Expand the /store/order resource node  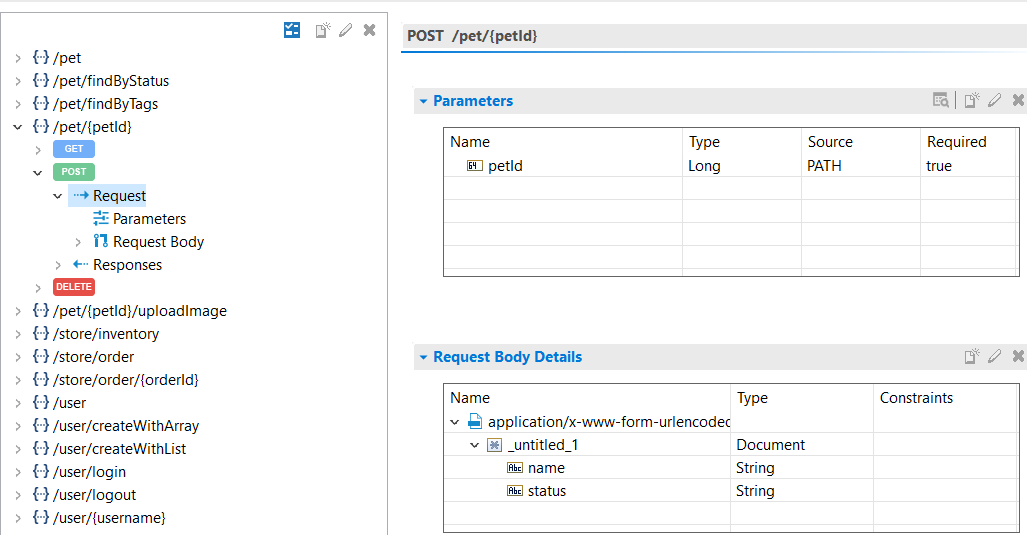point(18,357)
